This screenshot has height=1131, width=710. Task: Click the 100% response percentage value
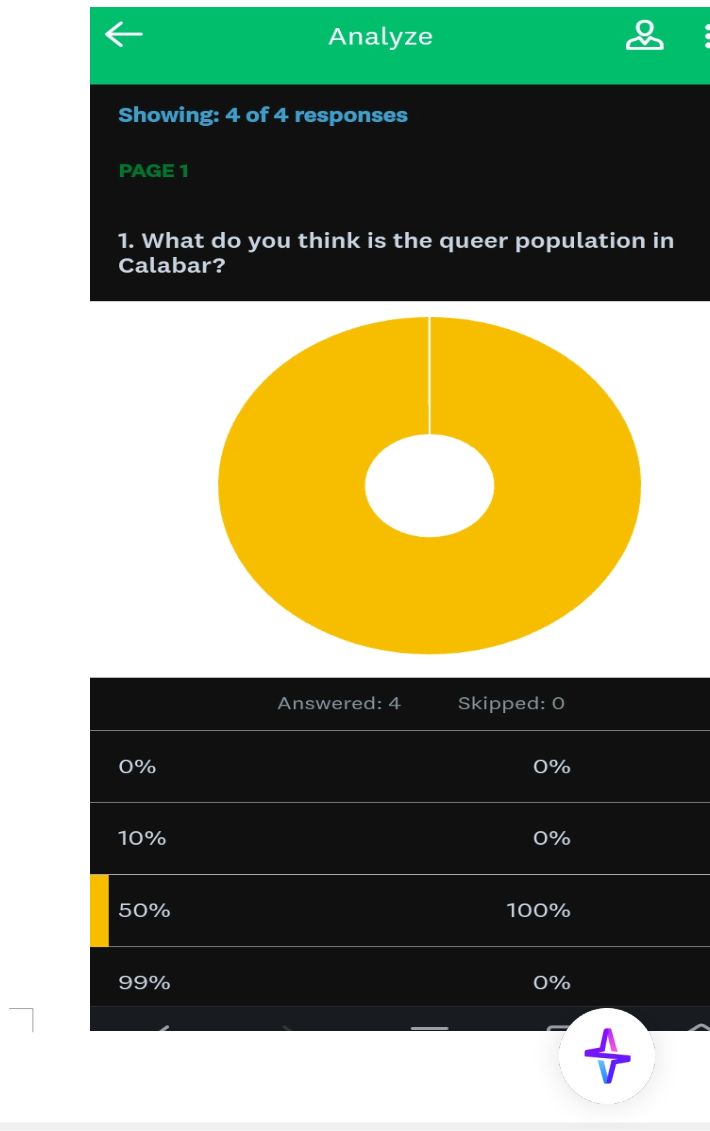click(x=538, y=910)
